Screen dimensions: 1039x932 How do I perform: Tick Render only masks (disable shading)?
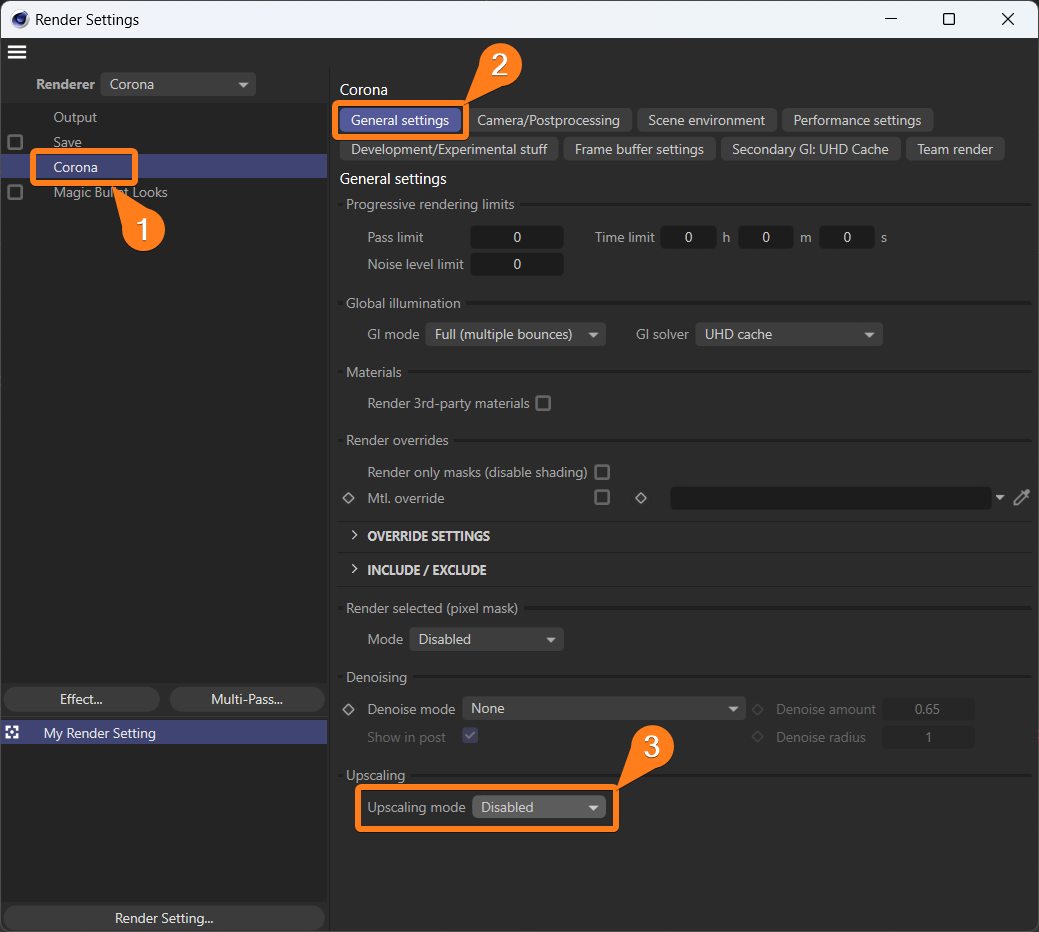(602, 472)
